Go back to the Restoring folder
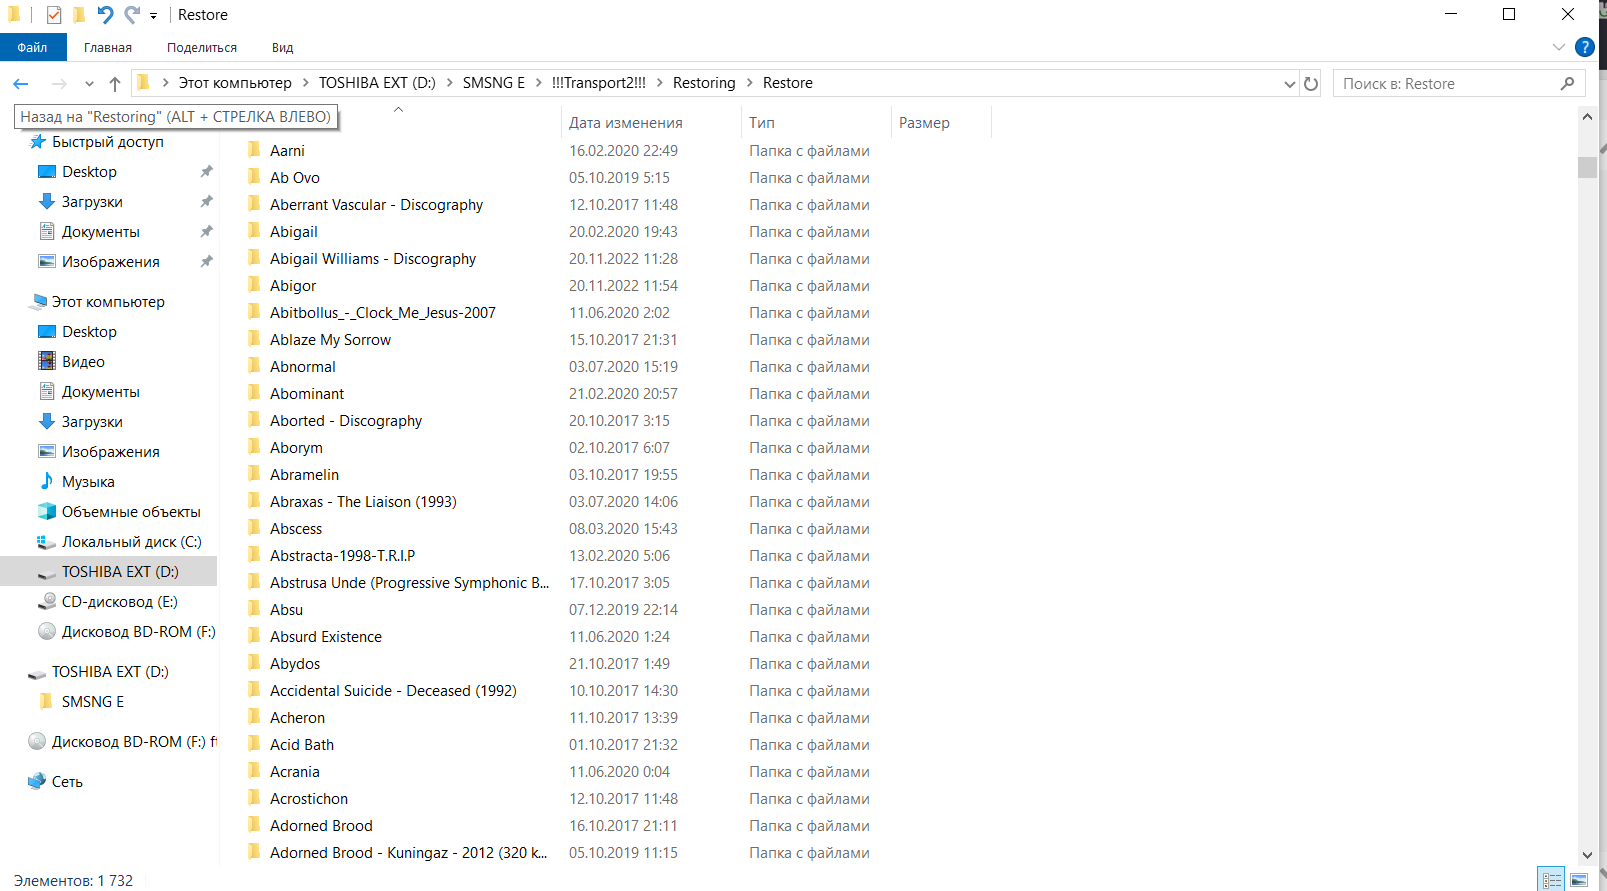The image size is (1607, 891). point(21,84)
